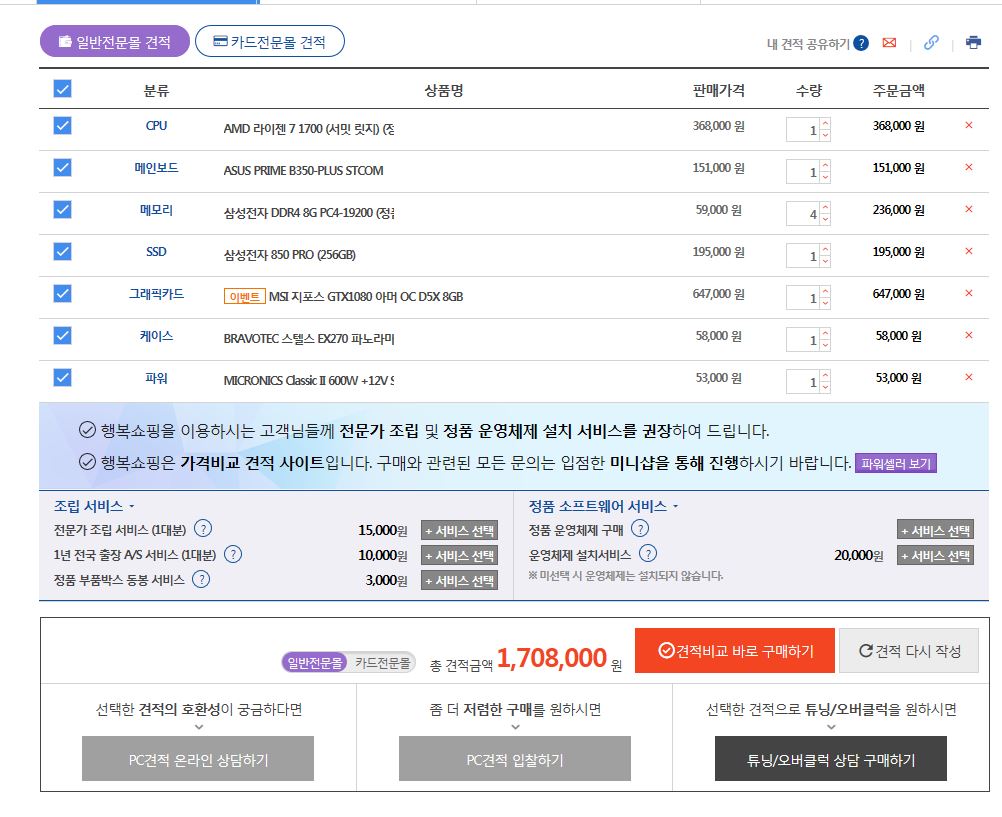Screen dimensions: 1002x817
Task: Expand the 정품 소프트웨어 서비스 section arrow
Action: pyautogui.click(x=675, y=506)
